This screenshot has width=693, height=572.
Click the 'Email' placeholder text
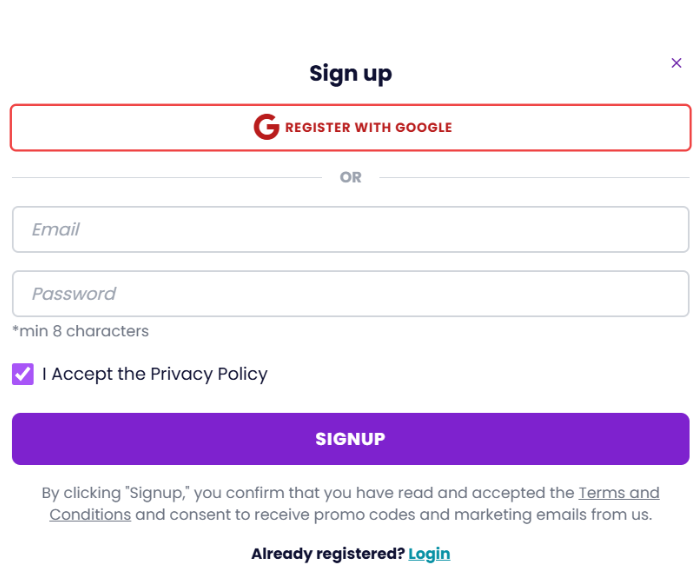[56, 229]
